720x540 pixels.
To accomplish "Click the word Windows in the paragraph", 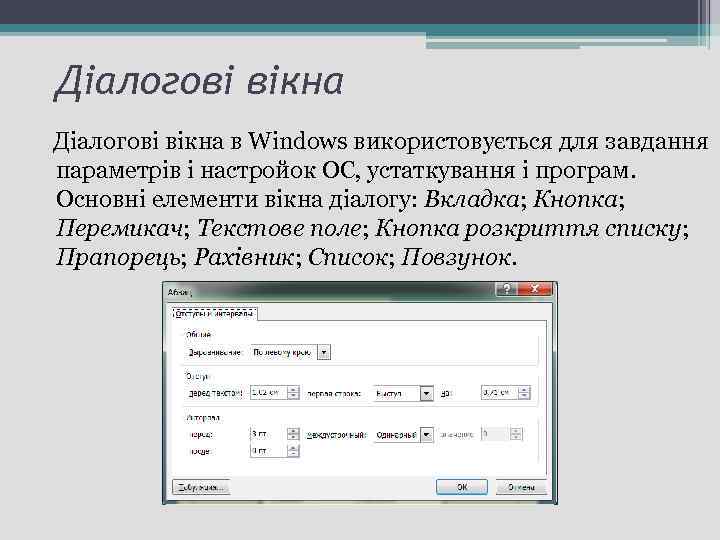I will point(298,141).
